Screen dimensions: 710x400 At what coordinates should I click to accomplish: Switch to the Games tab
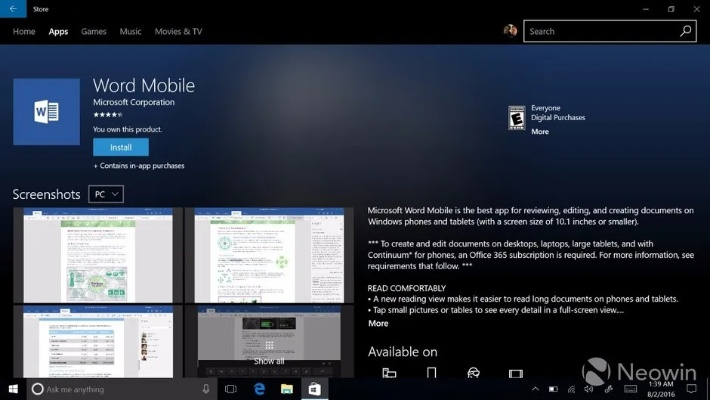pos(94,31)
